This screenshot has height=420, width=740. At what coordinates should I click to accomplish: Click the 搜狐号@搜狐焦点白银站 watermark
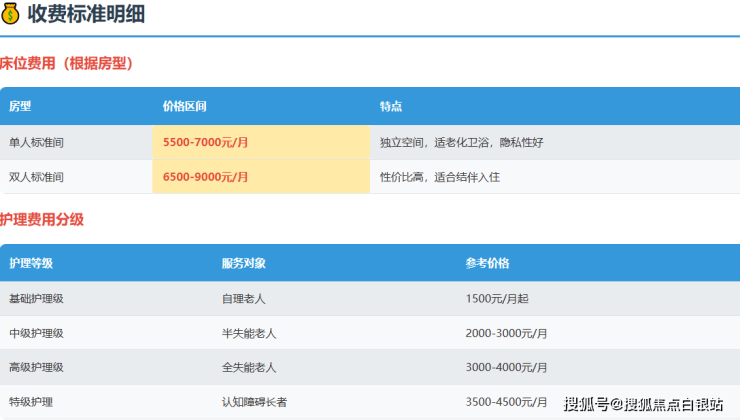643,404
